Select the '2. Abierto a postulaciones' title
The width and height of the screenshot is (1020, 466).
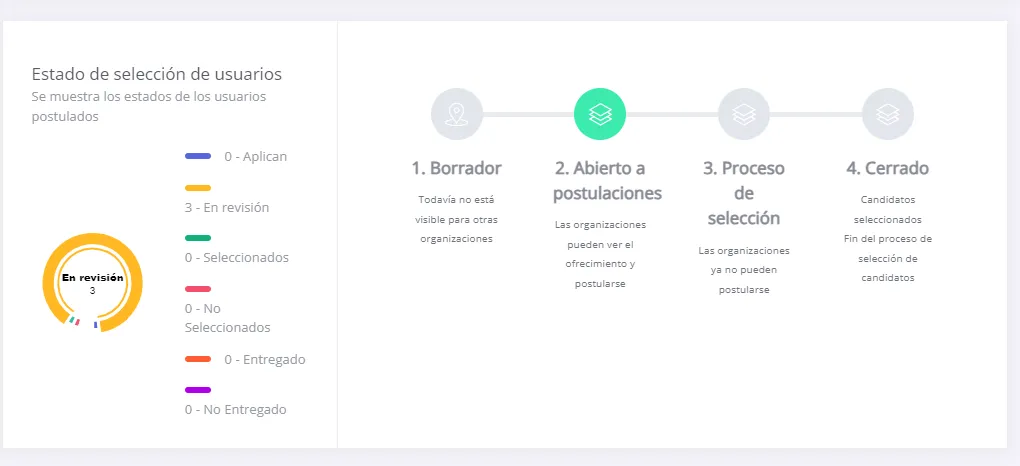607,180
